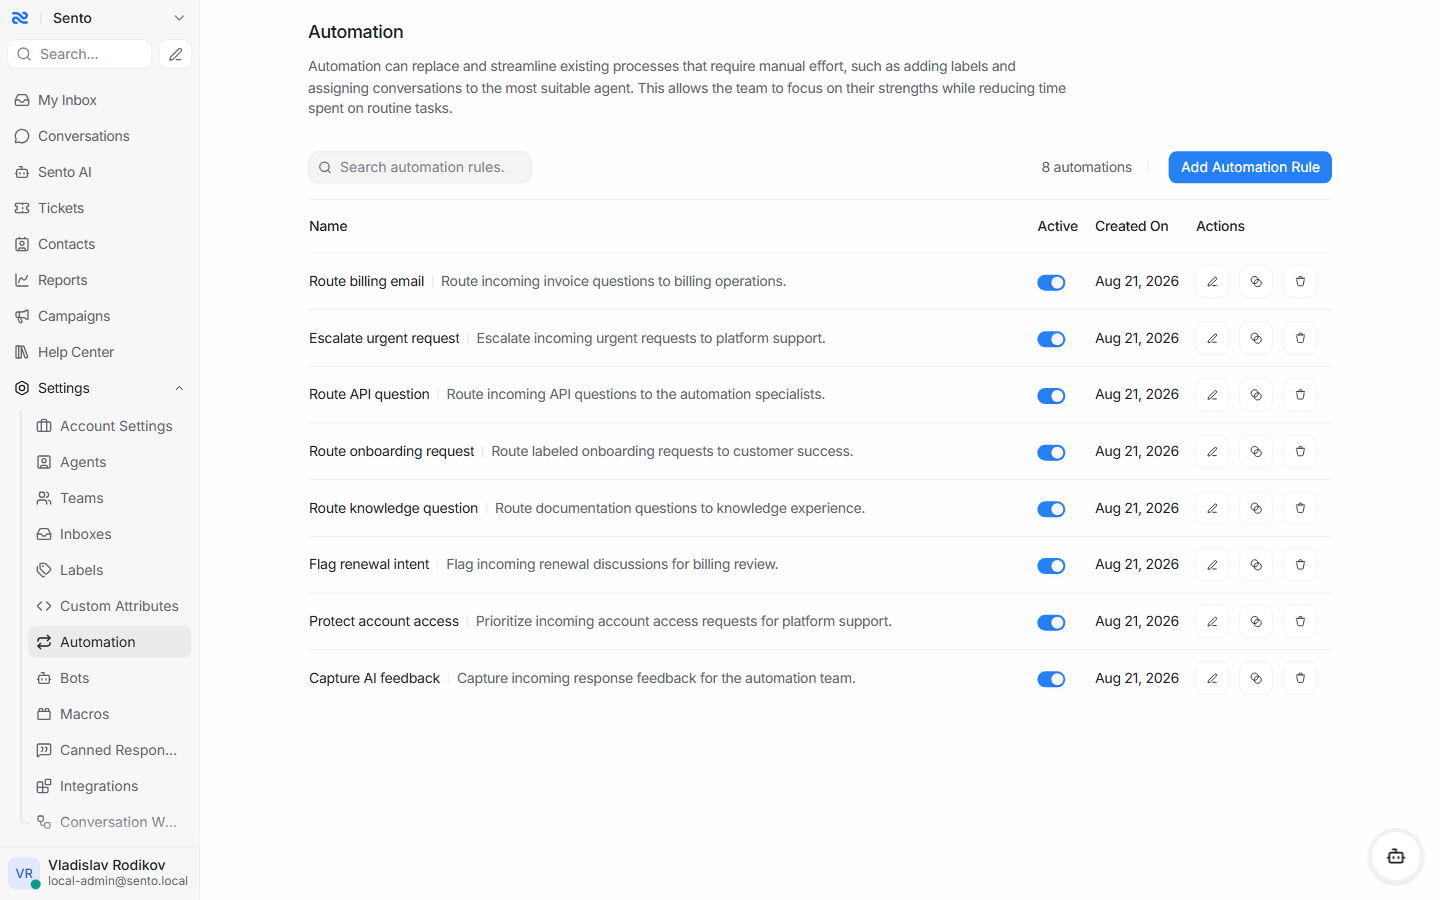Focus the Search automation rules field

420,167
